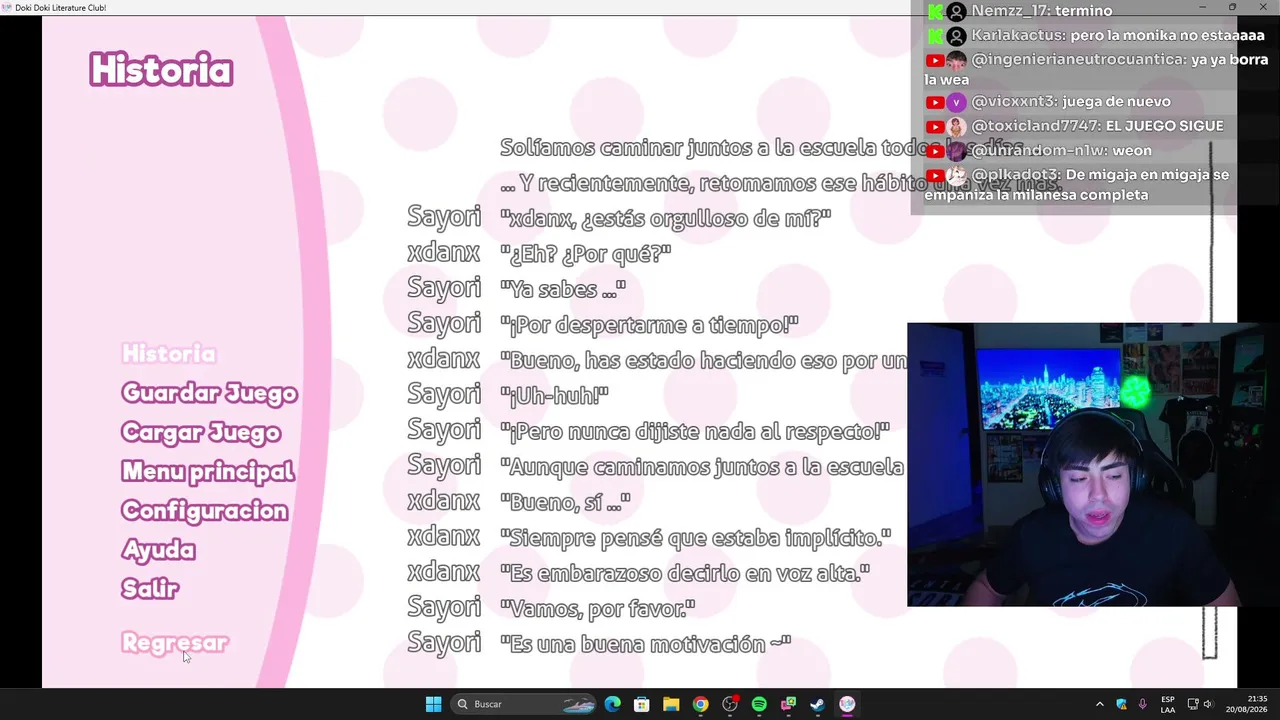Switch the ESP LAA keyboard language indicator
The height and width of the screenshot is (720, 1280).
1168,704
